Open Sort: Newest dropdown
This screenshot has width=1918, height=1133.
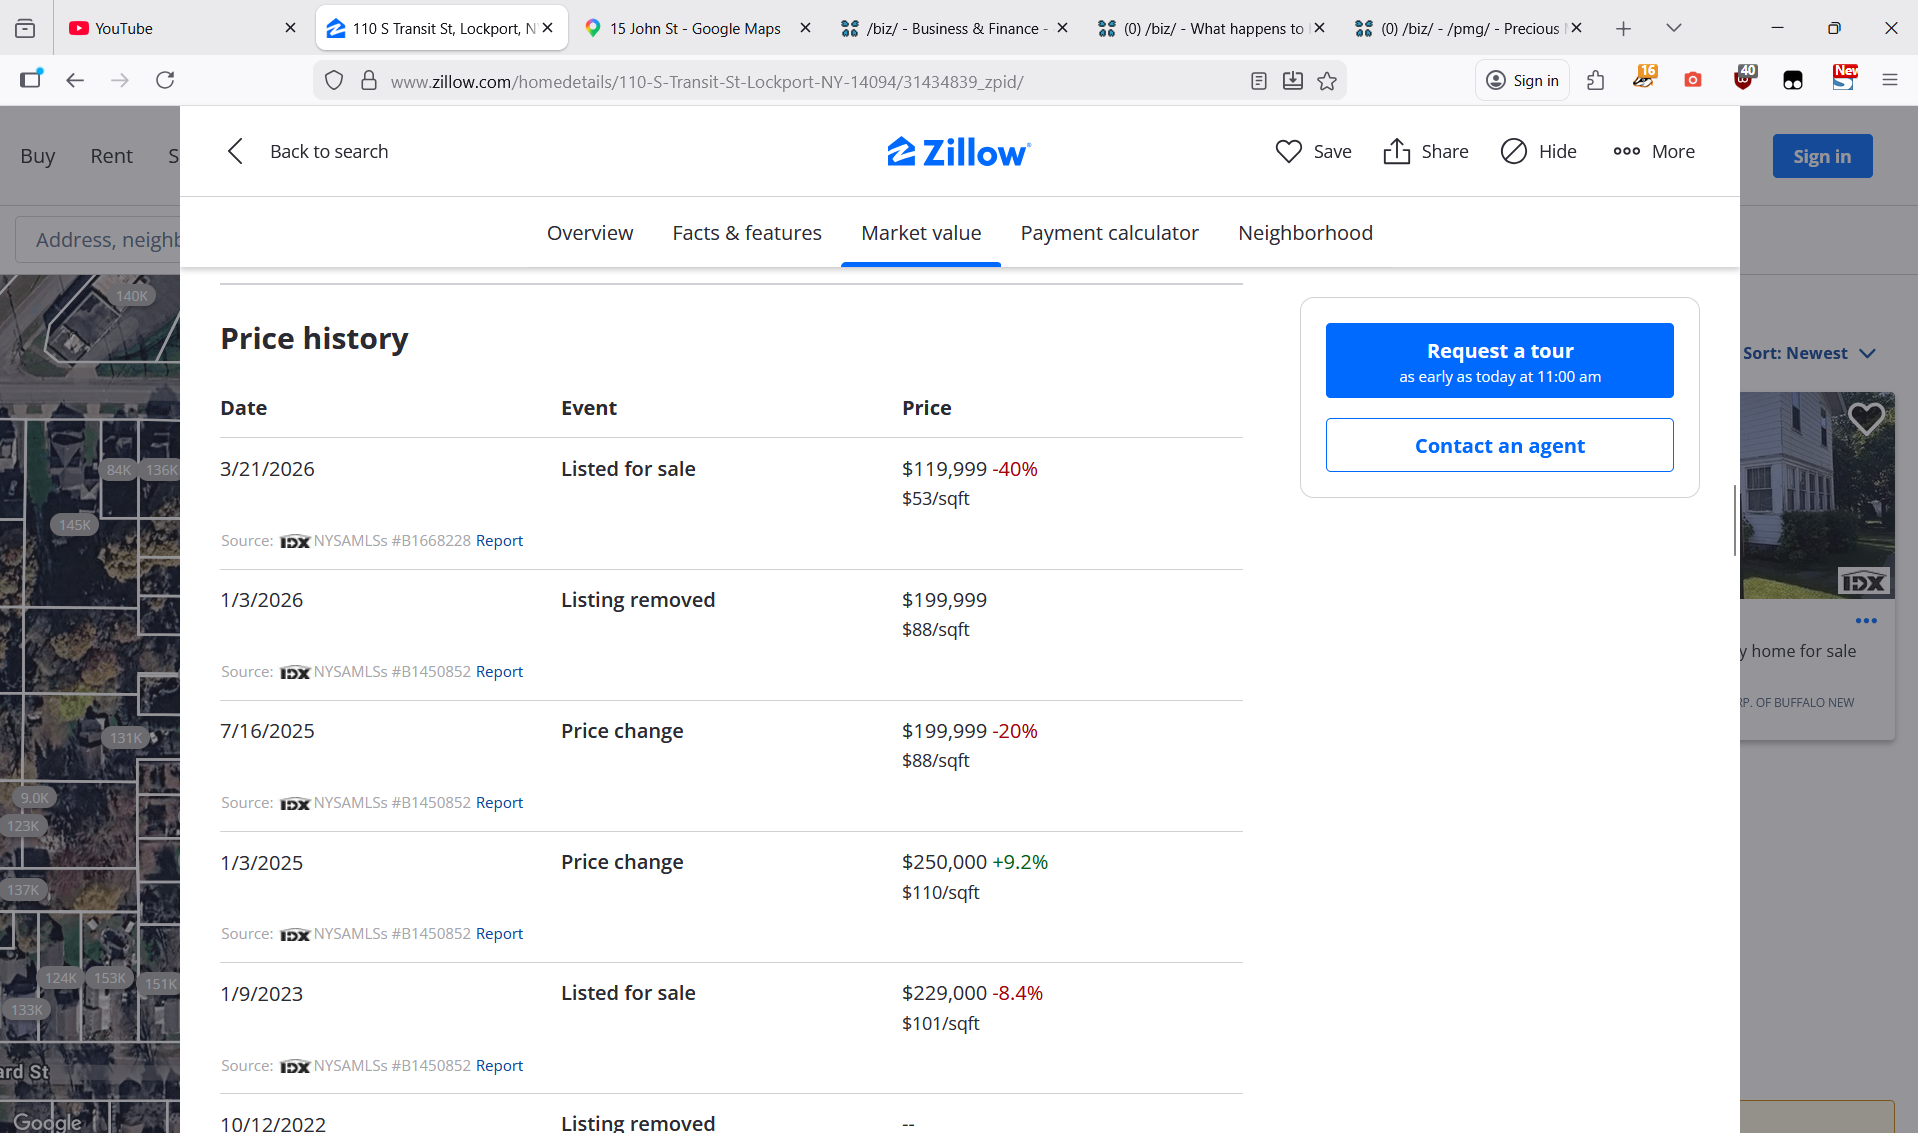click(x=1809, y=353)
